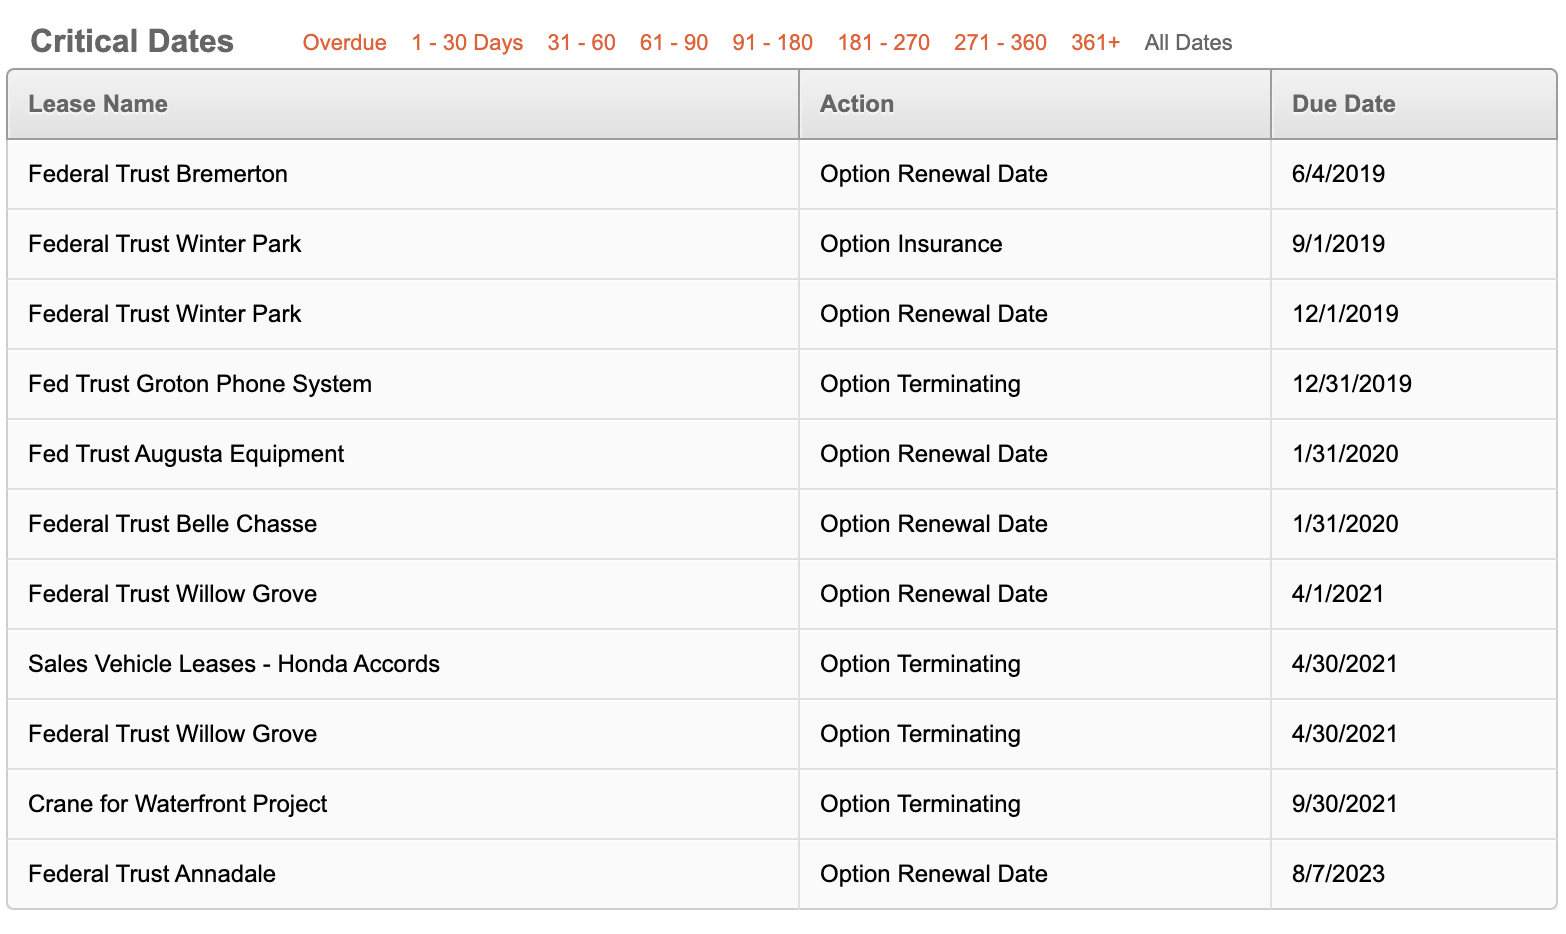Show dates due in 1 - 30 Days
The image size is (1566, 934).
467,43
